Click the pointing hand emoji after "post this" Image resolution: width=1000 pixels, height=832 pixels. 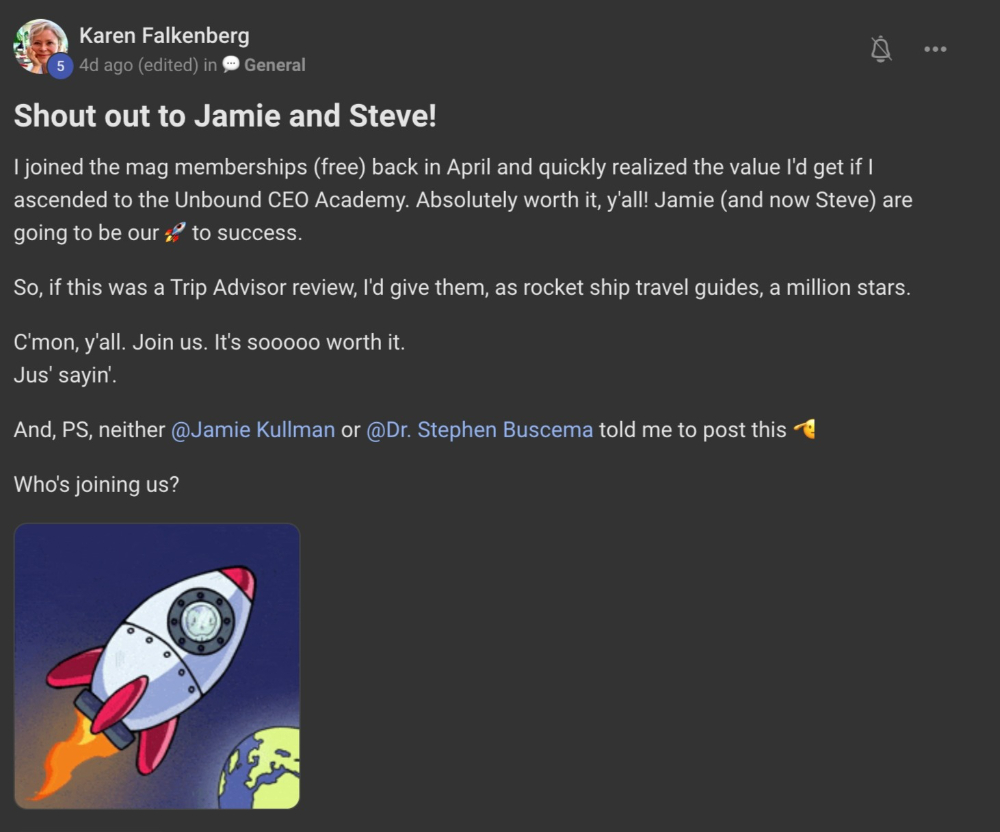point(804,429)
